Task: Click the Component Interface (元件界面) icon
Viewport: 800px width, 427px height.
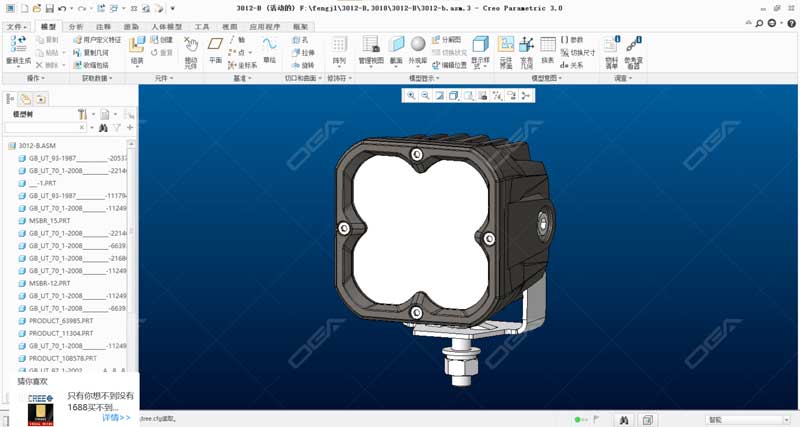Action: pos(506,44)
